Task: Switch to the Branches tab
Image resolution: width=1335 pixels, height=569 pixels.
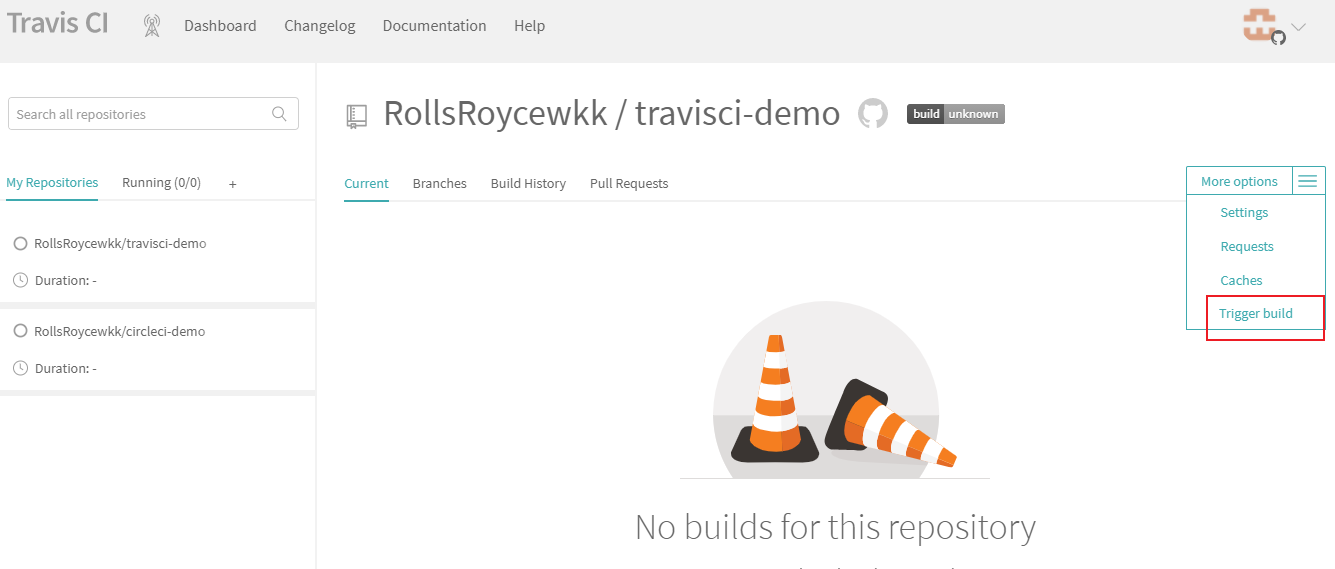Action: (440, 184)
